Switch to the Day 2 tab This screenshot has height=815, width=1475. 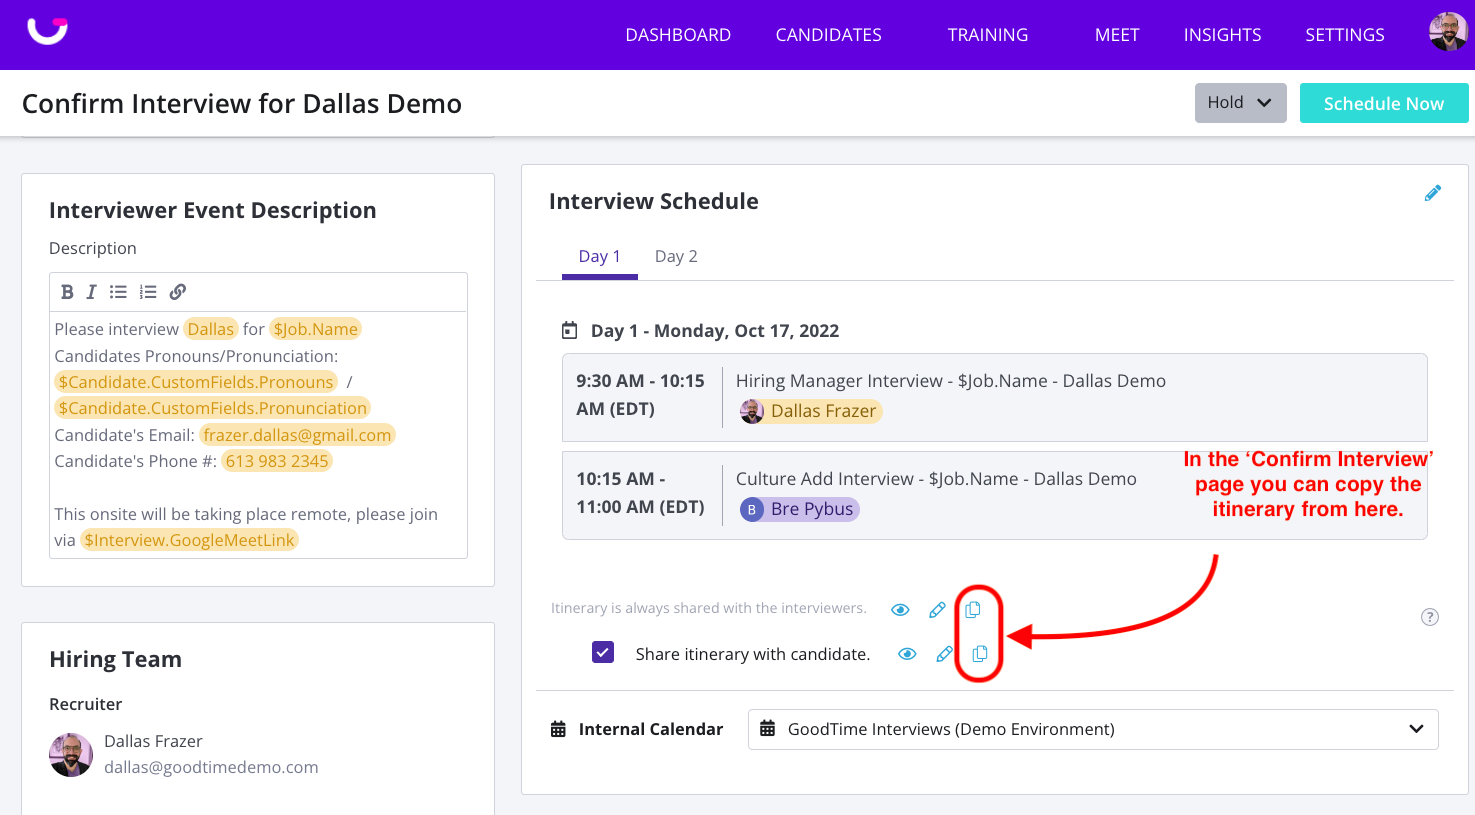pyautogui.click(x=676, y=256)
